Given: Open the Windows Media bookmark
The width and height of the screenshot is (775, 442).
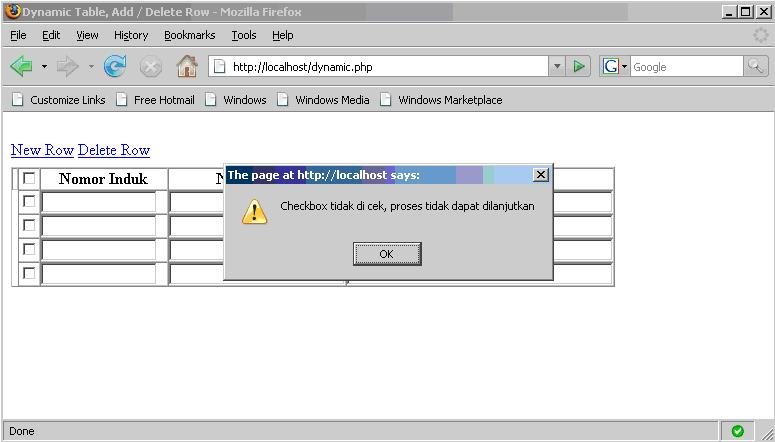Looking at the screenshot, I should click(323, 100).
